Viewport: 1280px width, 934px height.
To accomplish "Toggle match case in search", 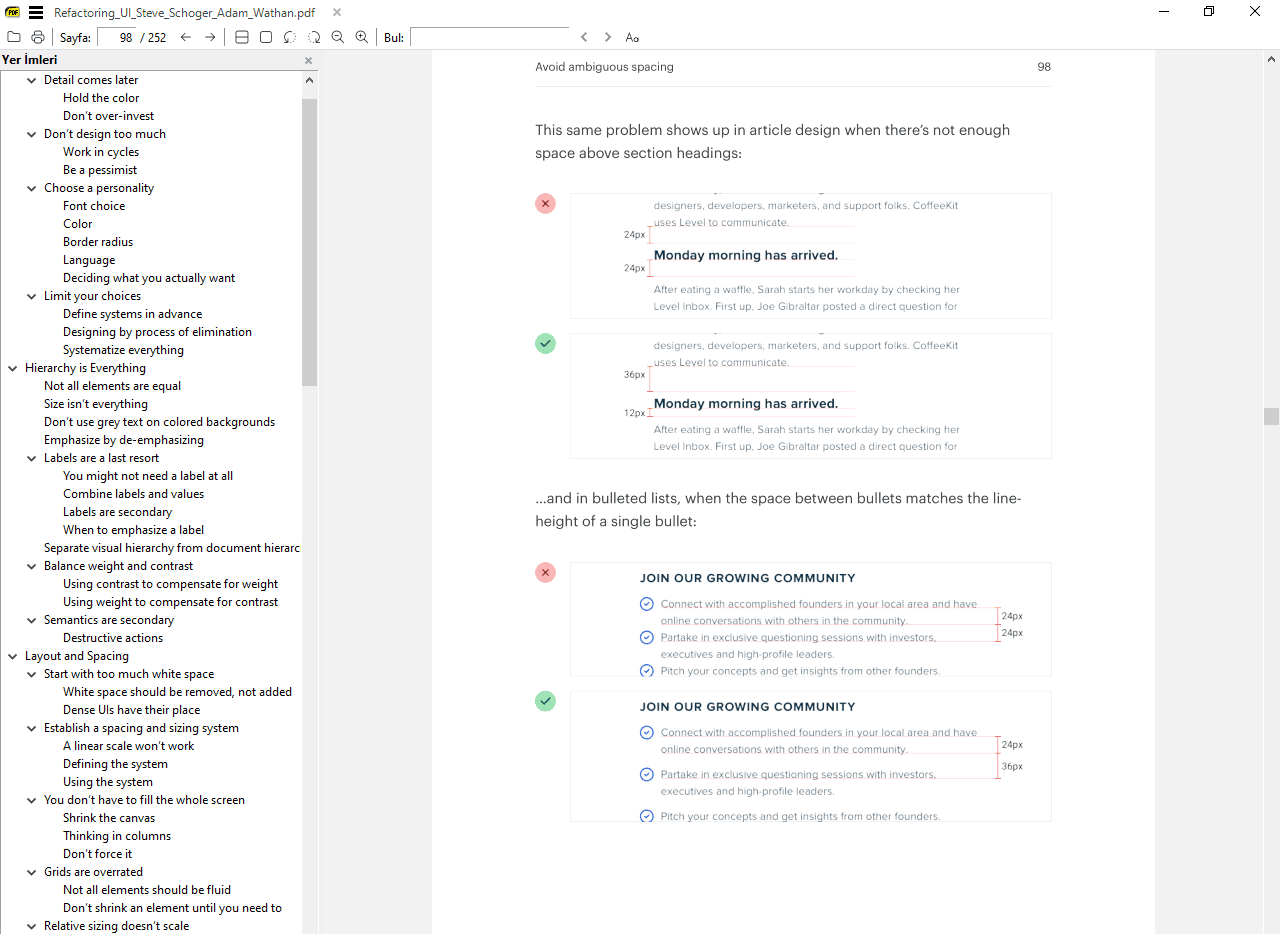I will coord(632,37).
